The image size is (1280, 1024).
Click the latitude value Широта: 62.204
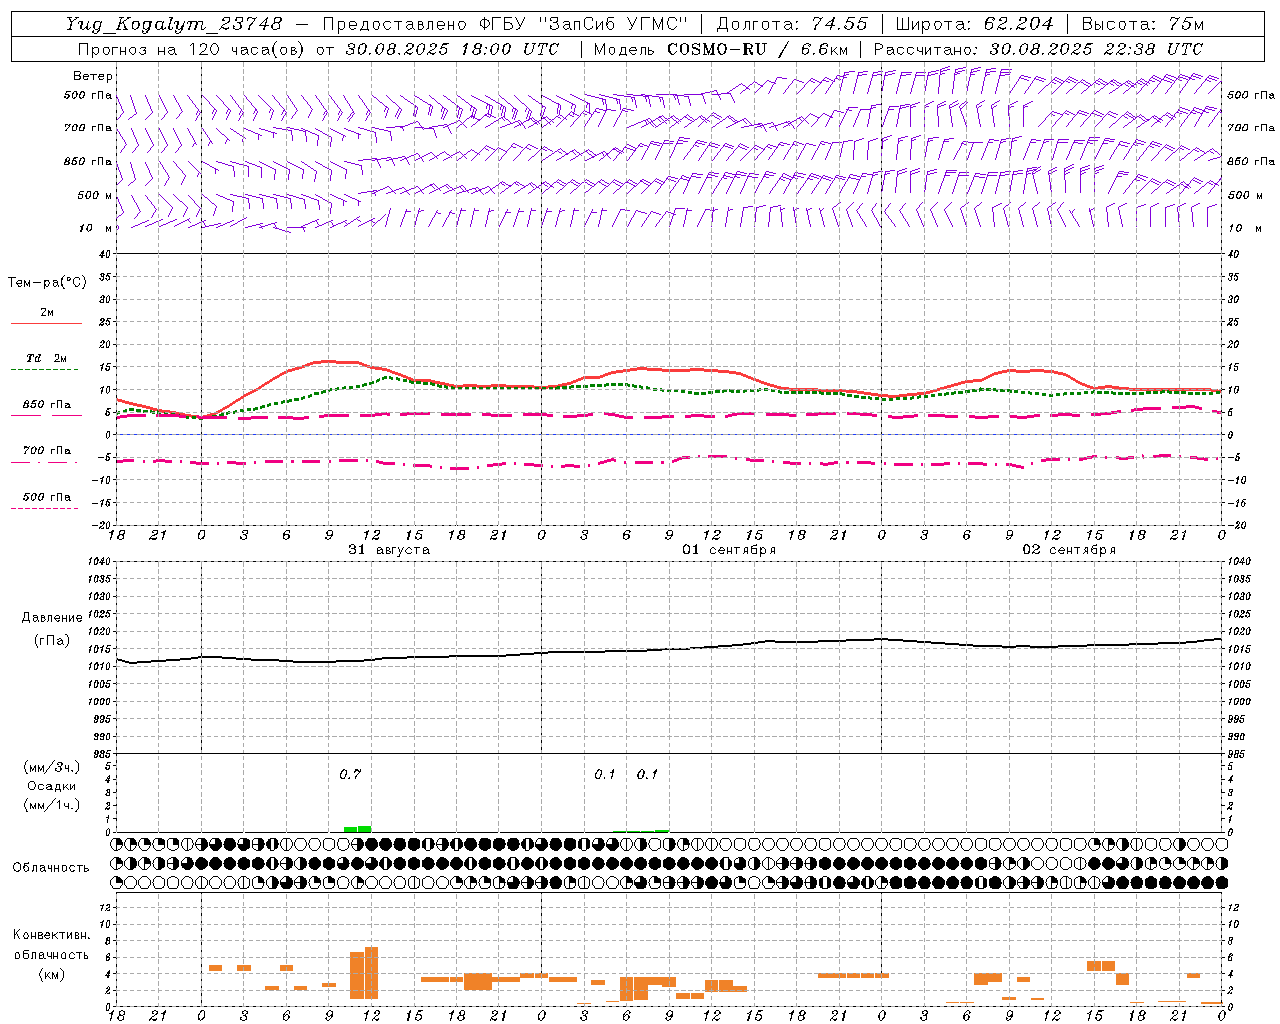pyautogui.click(x=974, y=24)
